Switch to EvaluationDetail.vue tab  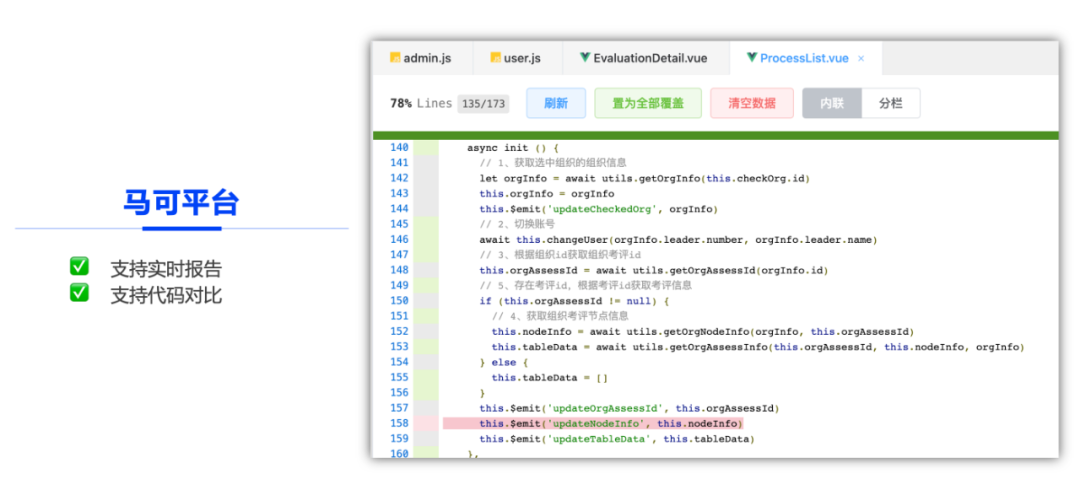pyautogui.click(x=645, y=58)
